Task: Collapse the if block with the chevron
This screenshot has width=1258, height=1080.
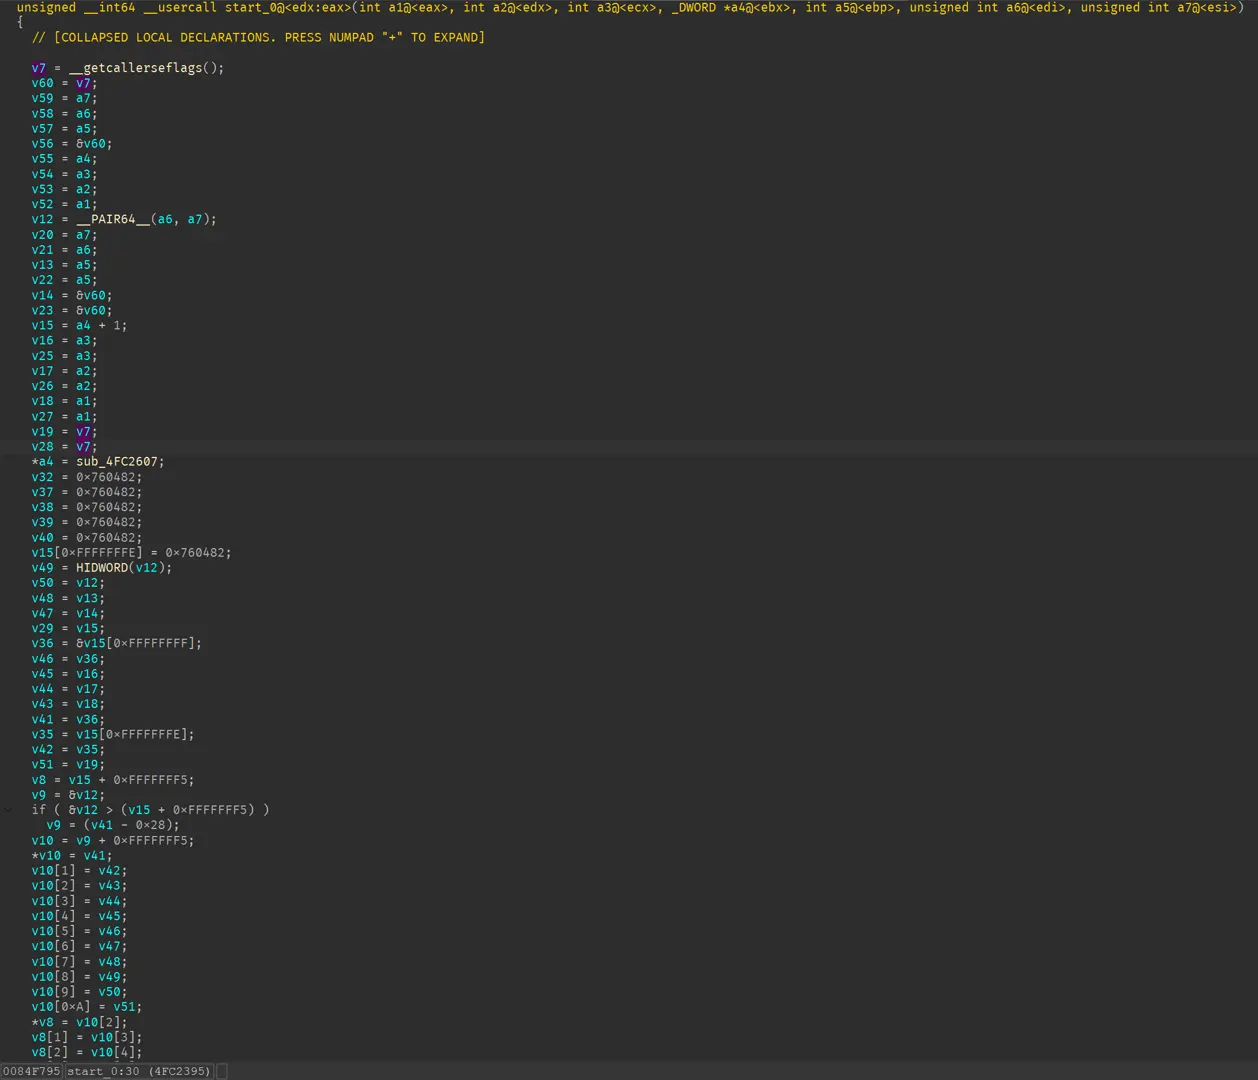Action: tap(8, 810)
